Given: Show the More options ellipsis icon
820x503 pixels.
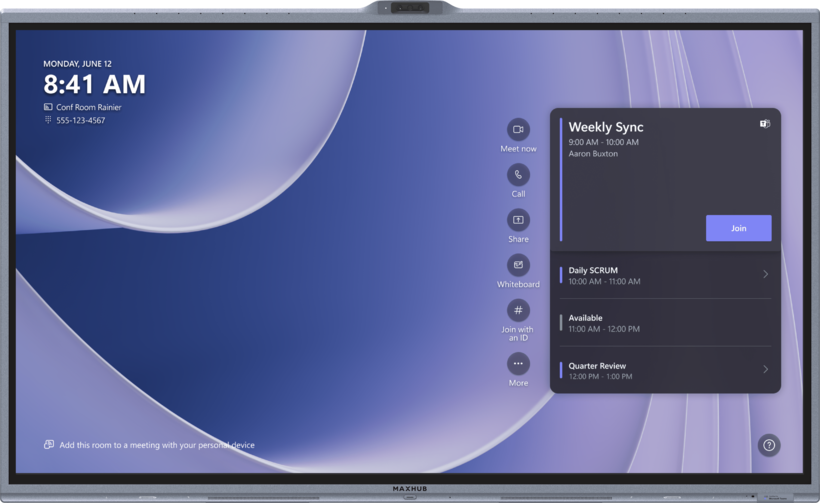Looking at the screenshot, I should coord(518,364).
